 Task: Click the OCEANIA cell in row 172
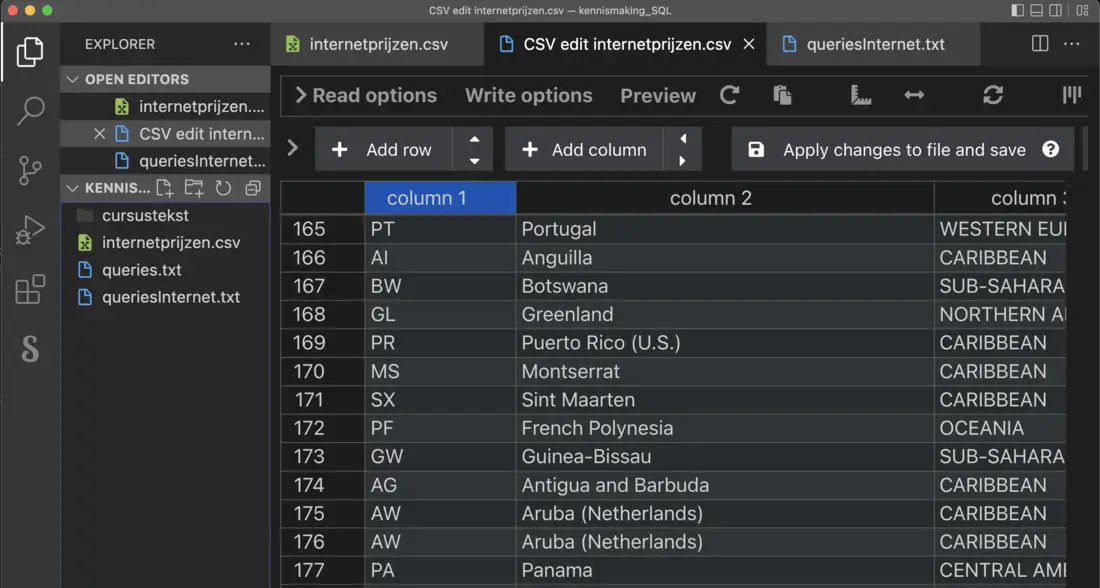1000,428
